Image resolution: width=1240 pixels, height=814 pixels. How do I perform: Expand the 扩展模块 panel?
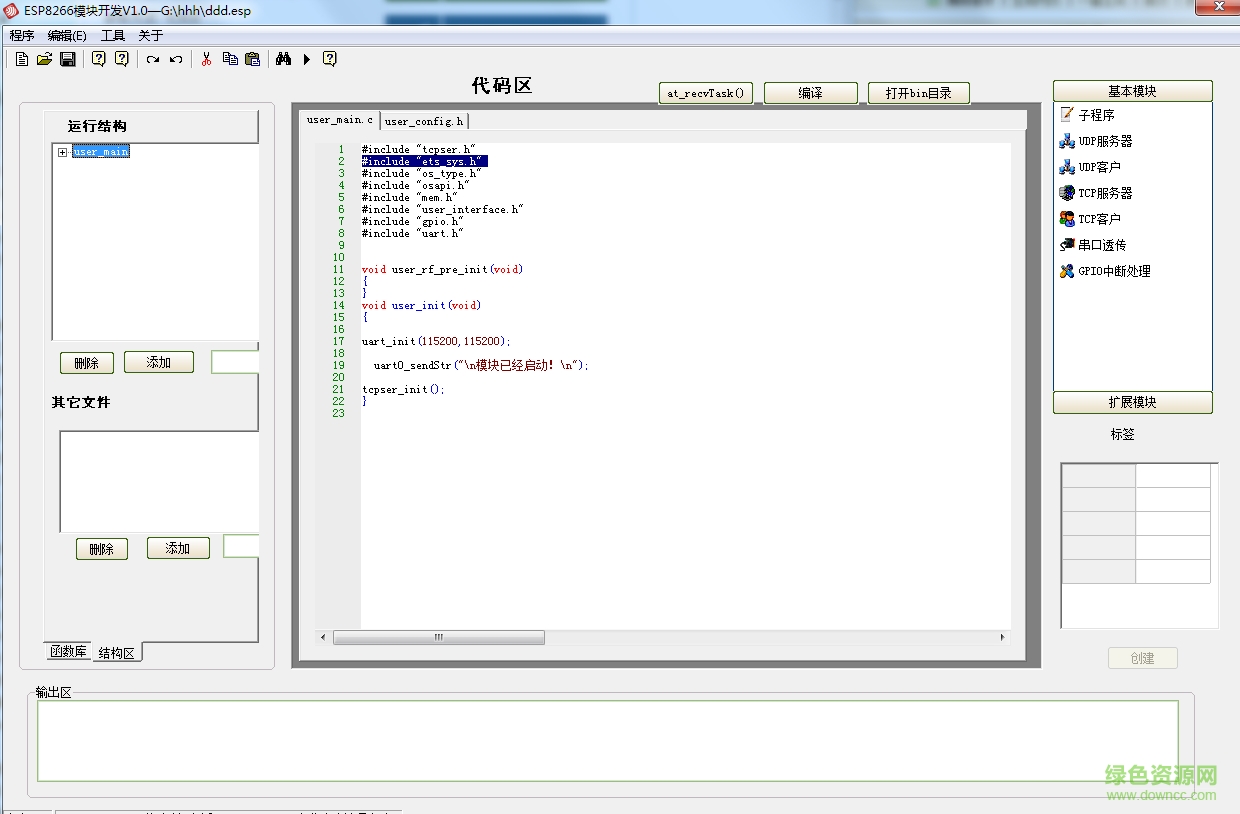click(x=1132, y=404)
